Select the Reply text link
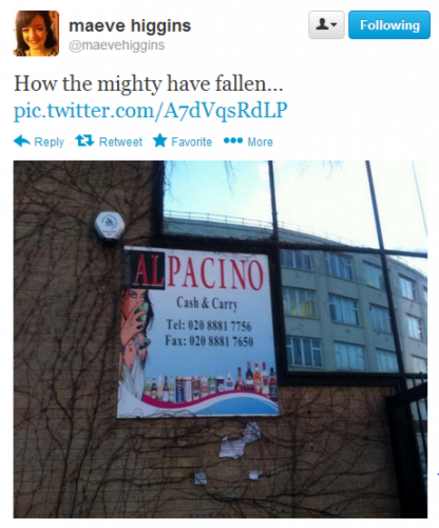The width and height of the screenshot is (439, 528). [49, 142]
